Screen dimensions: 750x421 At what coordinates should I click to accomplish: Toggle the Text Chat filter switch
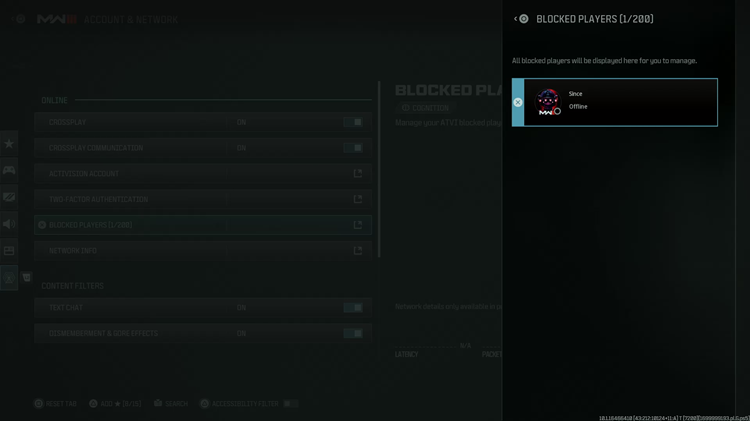coord(353,308)
